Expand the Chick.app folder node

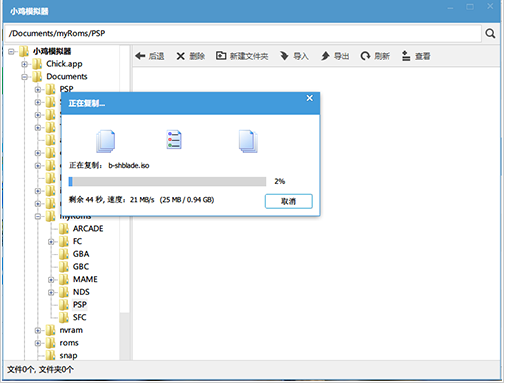point(24,64)
